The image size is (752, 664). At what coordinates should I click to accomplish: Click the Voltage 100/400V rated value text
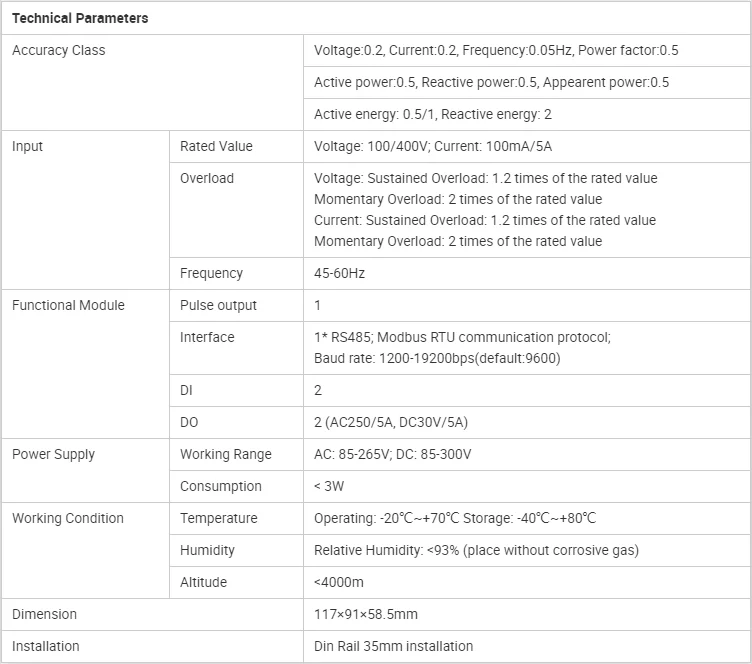pyautogui.click(x=432, y=146)
